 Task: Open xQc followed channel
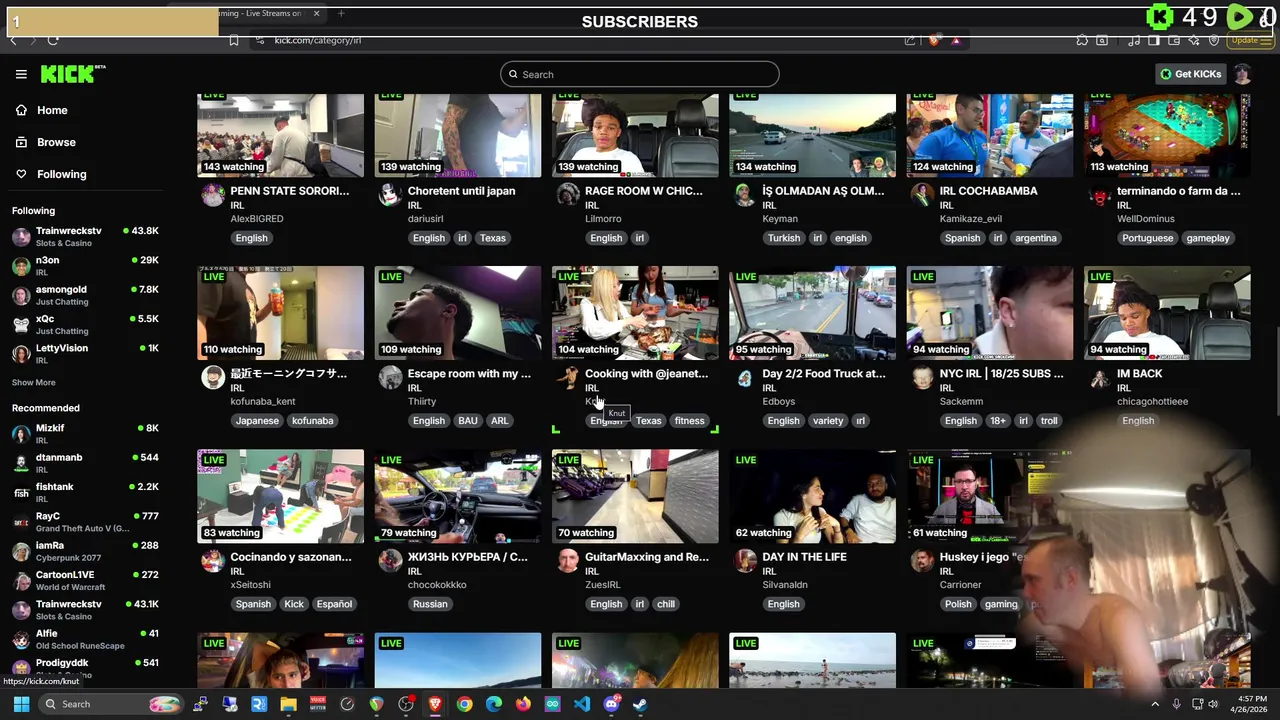coord(85,324)
